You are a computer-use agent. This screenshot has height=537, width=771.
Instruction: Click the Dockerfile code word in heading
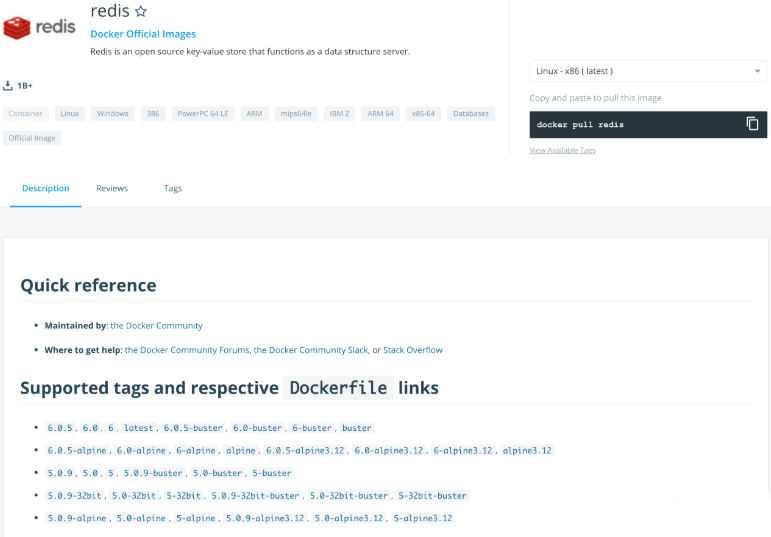tap(338, 388)
